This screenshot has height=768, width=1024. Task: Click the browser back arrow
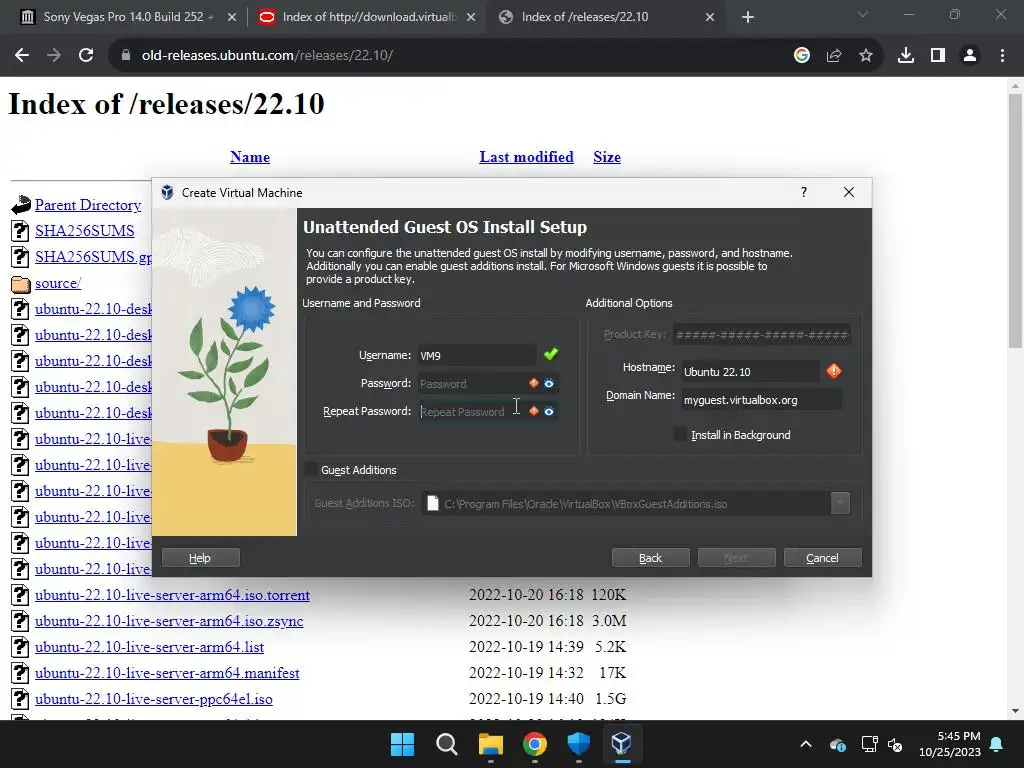pos(22,56)
